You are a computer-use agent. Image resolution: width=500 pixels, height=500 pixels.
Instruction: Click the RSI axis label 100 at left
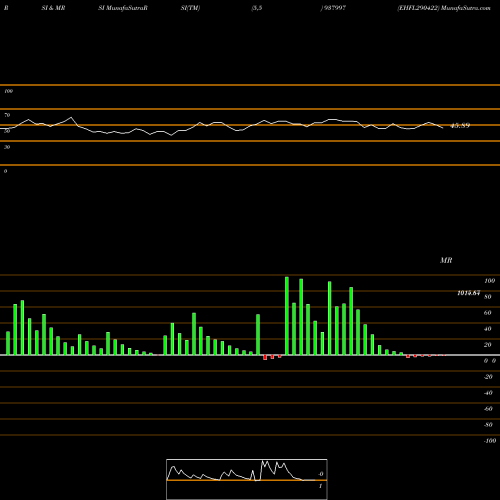[9, 91]
